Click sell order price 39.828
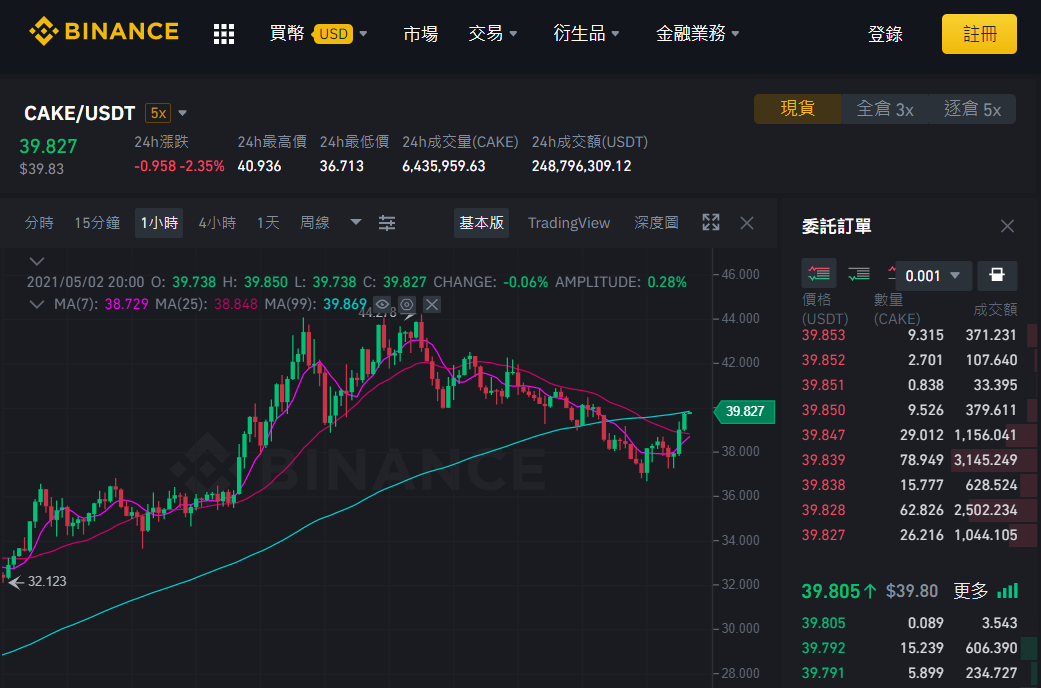This screenshot has width=1041, height=688. pos(823,510)
